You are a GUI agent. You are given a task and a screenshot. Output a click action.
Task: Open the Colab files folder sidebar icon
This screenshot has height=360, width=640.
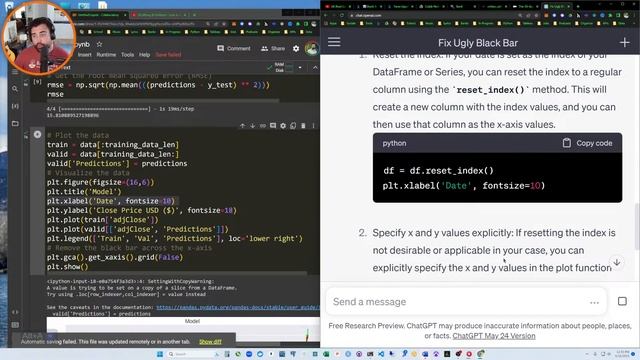tap(15, 123)
